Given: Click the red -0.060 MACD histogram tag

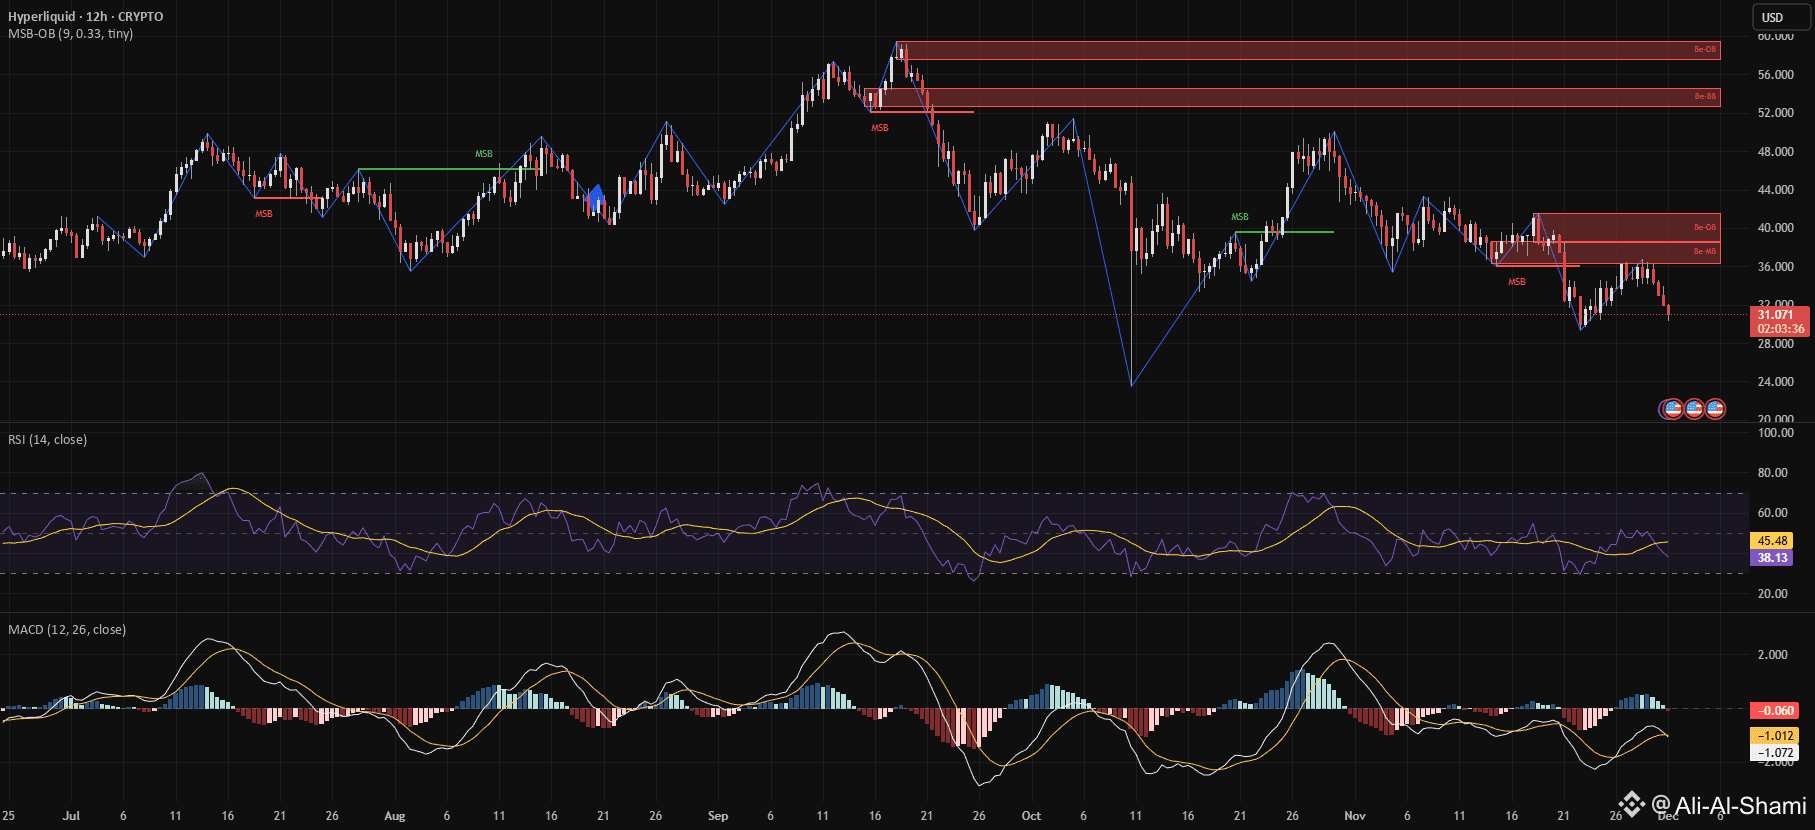Looking at the screenshot, I should [1775, 711].
